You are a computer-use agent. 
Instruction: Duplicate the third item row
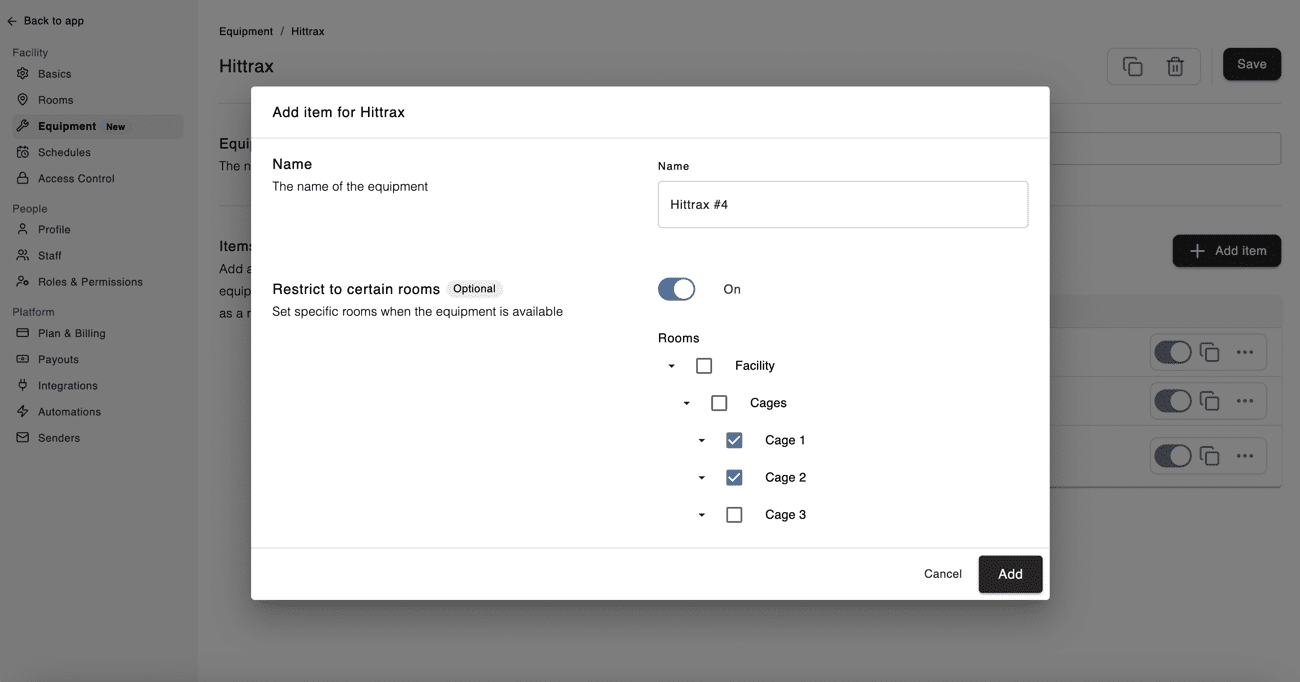pos(1209,456)
